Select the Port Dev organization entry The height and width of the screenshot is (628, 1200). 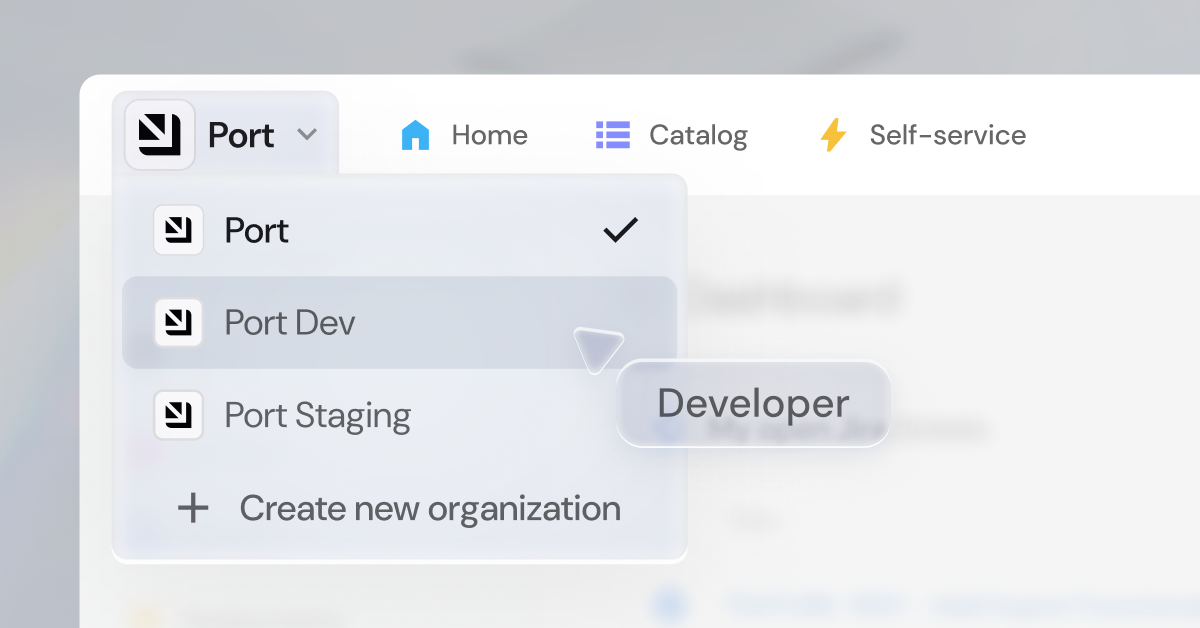(289, 322)
